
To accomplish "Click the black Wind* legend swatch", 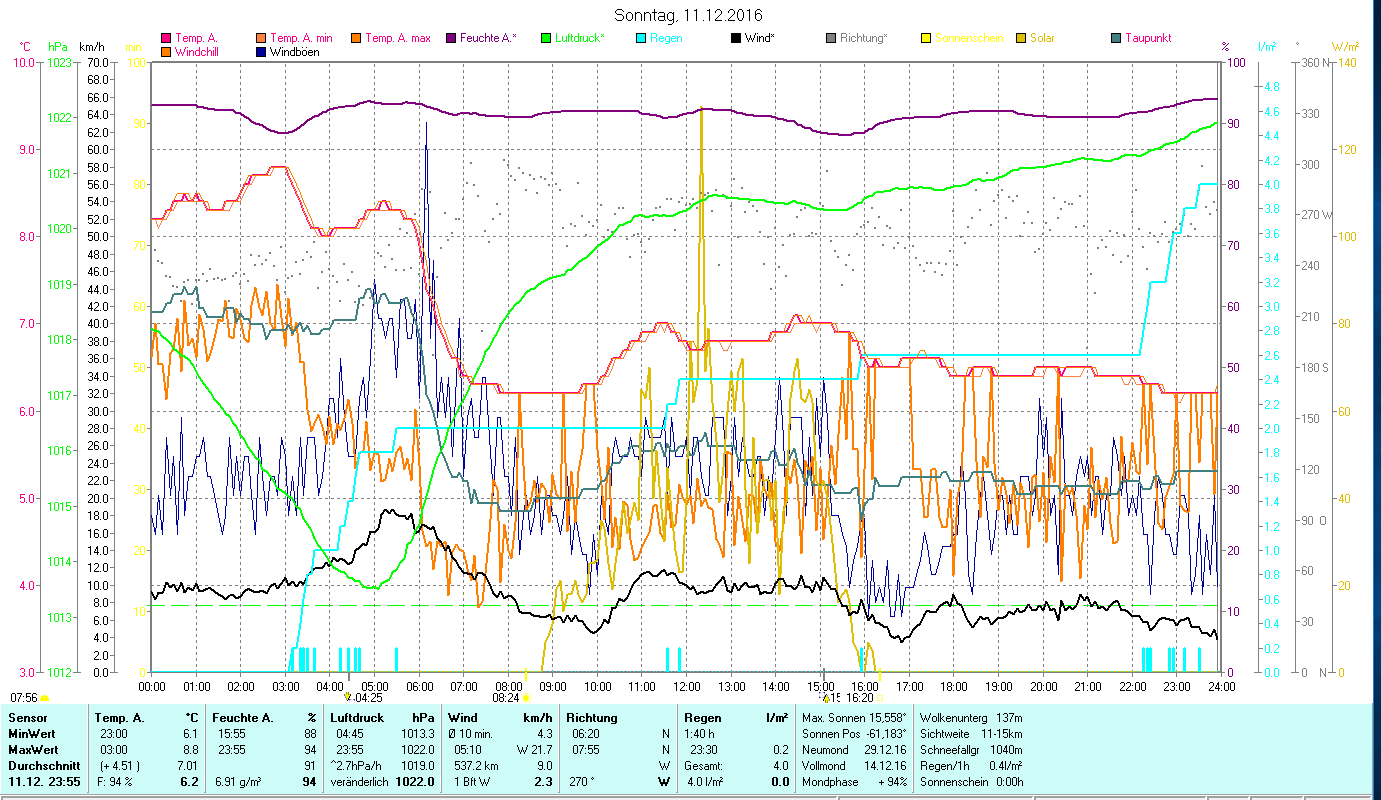I will [x=736, y=39].
